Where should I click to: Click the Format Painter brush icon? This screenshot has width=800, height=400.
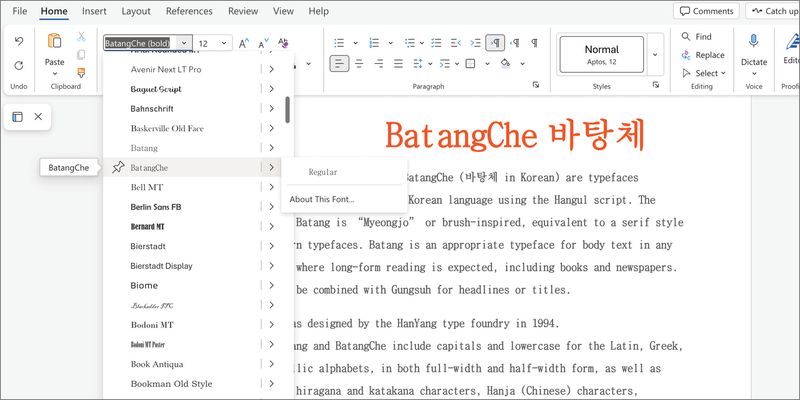coord(81,72)
